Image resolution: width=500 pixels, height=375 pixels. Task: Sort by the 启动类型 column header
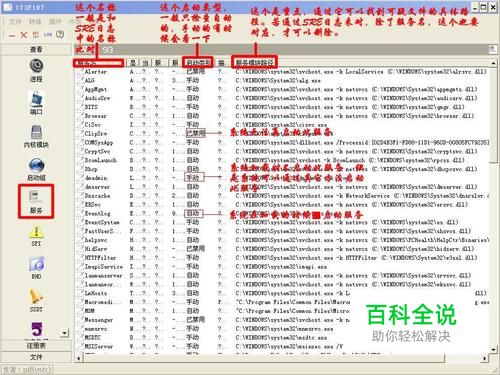tap(198, 62)
